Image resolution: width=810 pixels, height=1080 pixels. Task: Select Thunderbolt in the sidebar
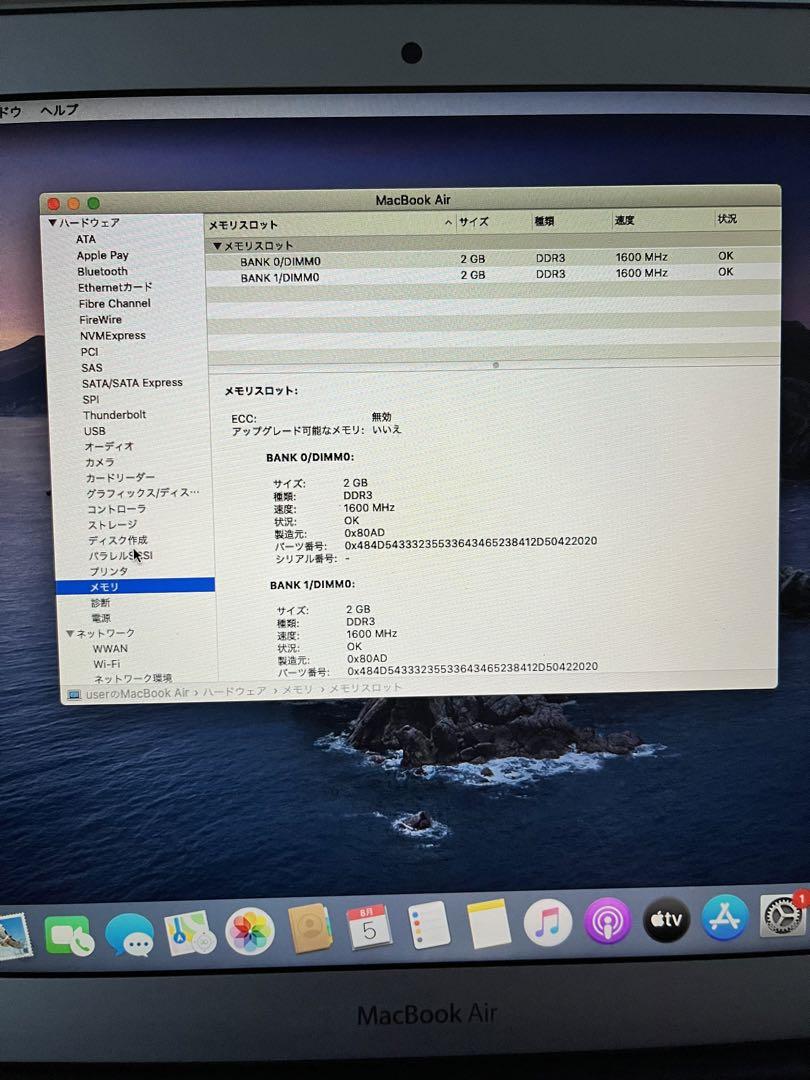click(114, 415)
